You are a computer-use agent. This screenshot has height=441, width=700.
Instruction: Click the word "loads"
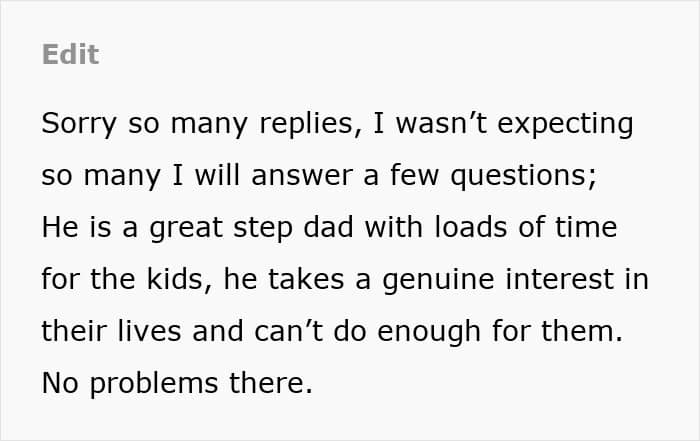click(471, 226)
